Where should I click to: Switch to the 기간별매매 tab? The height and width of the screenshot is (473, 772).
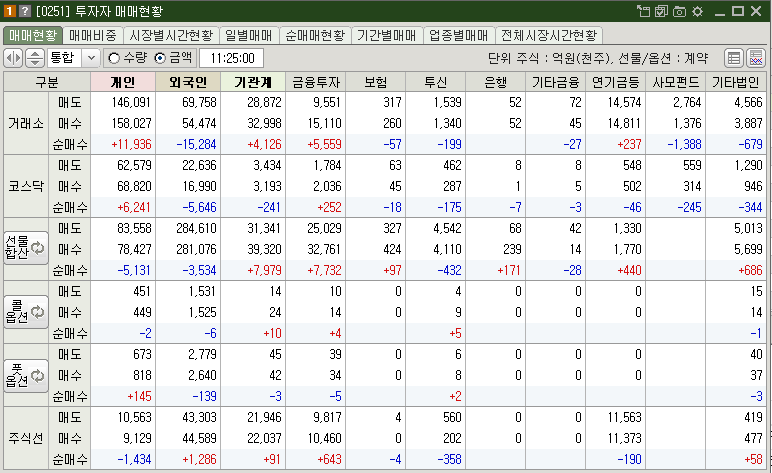386,35
